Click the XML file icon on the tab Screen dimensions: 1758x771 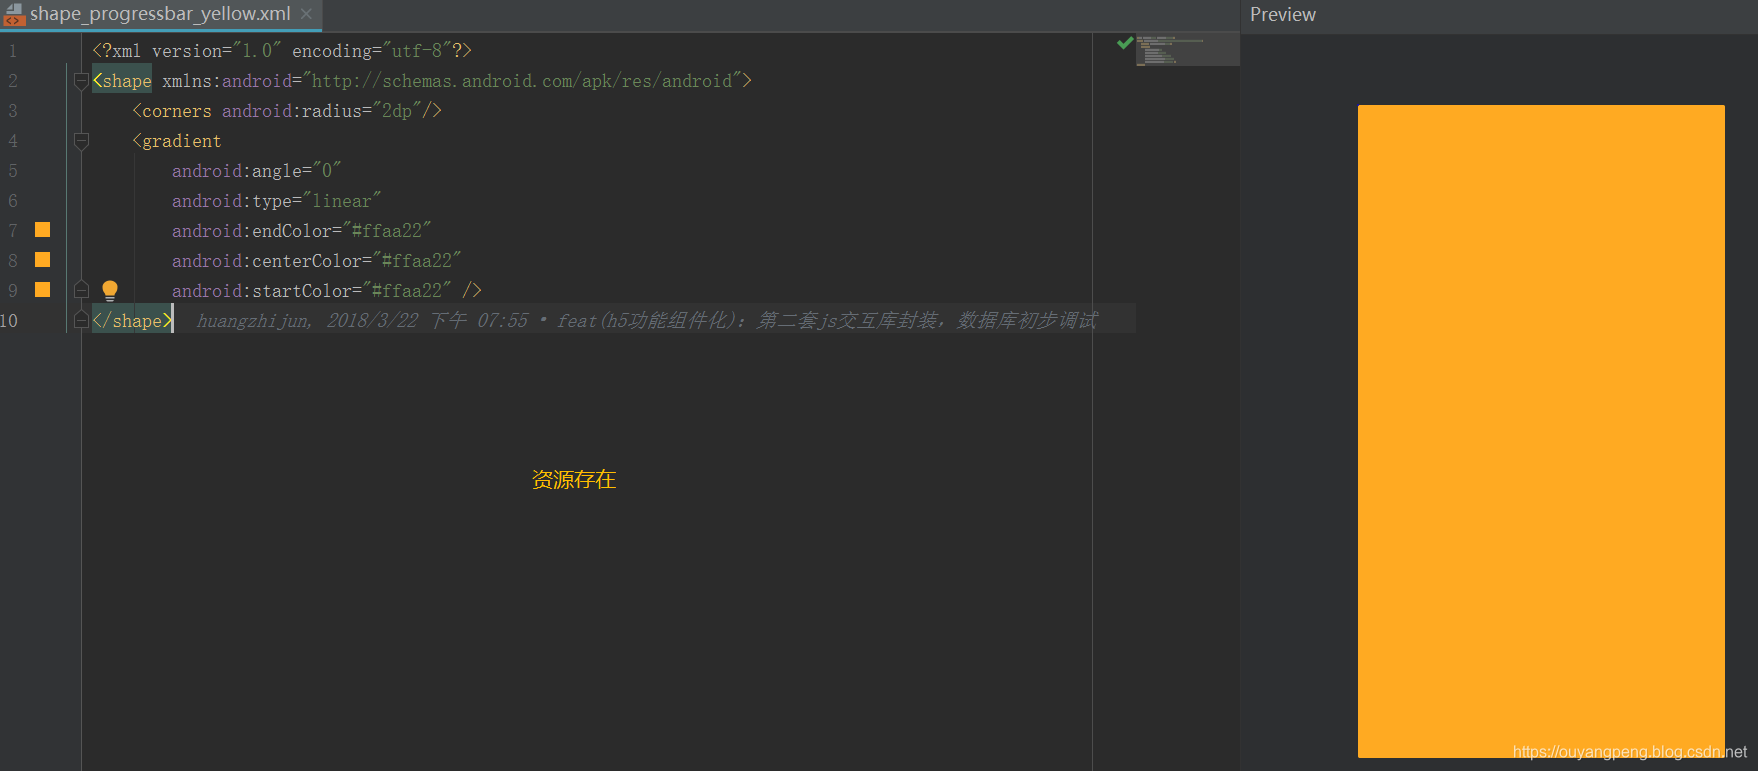click(x=14, y=14)
